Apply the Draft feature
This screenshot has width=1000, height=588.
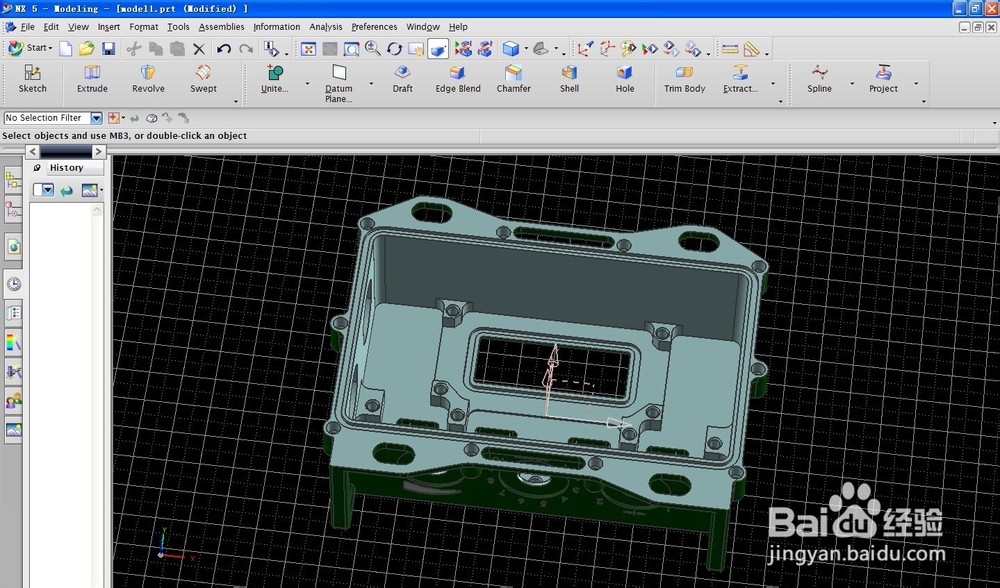tap(402, 79)
